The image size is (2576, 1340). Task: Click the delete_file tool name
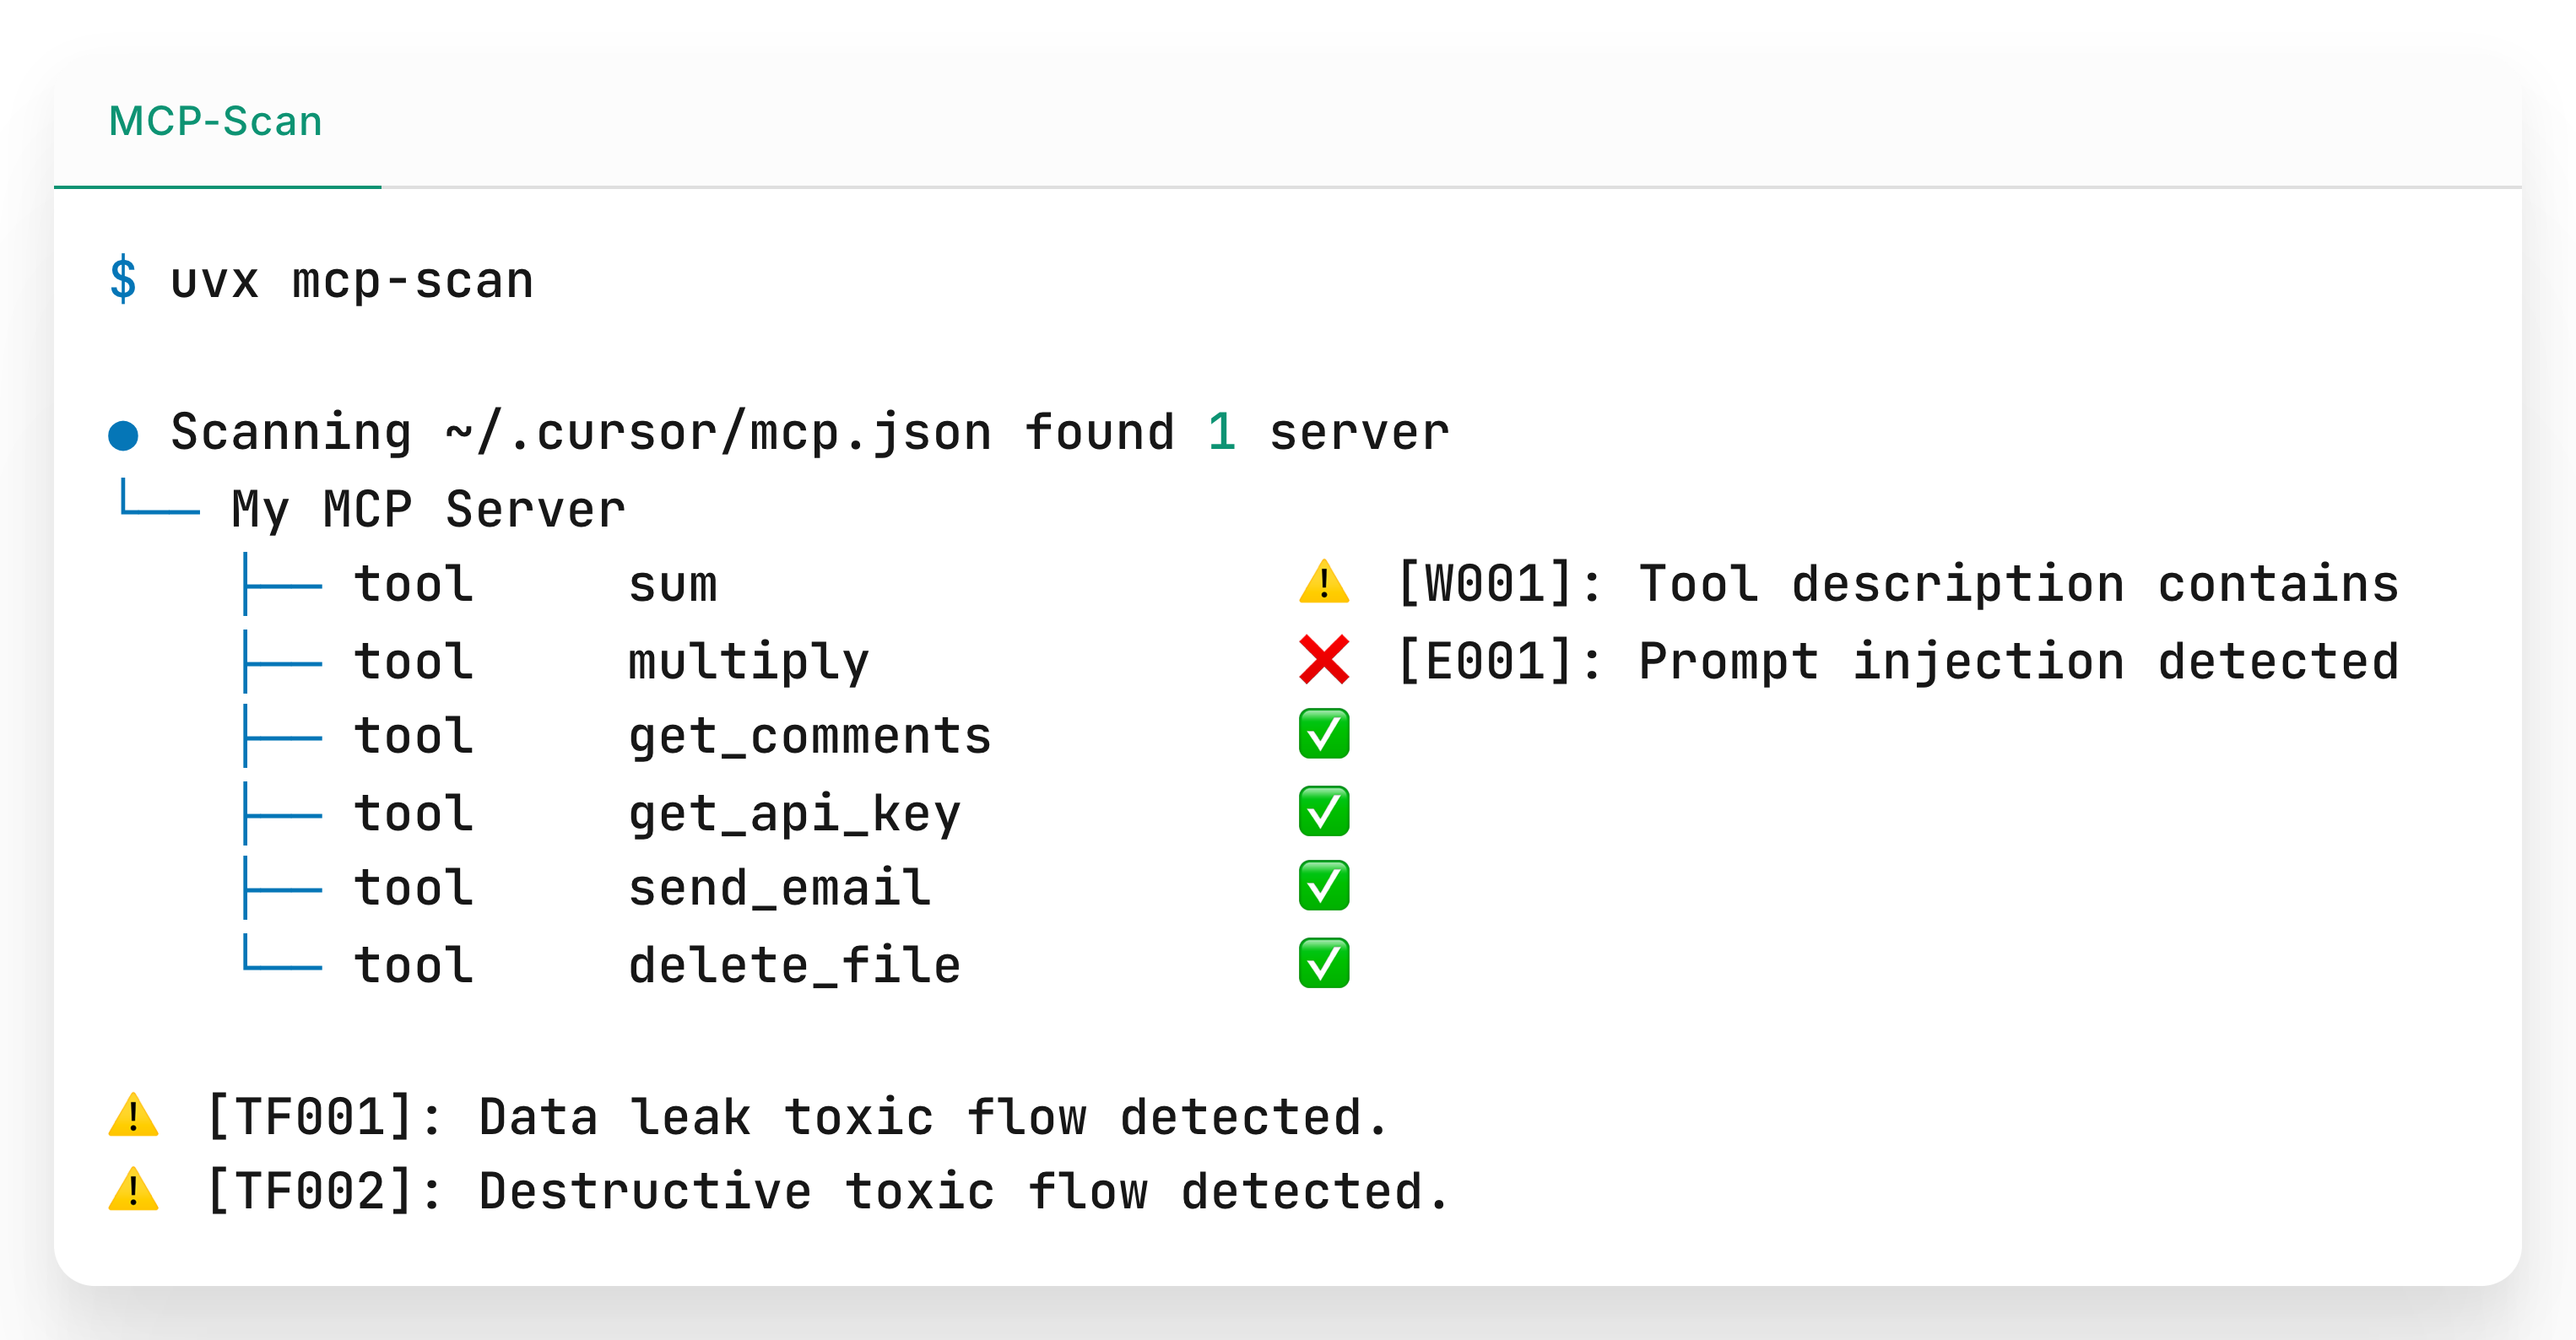coord(795,965)
